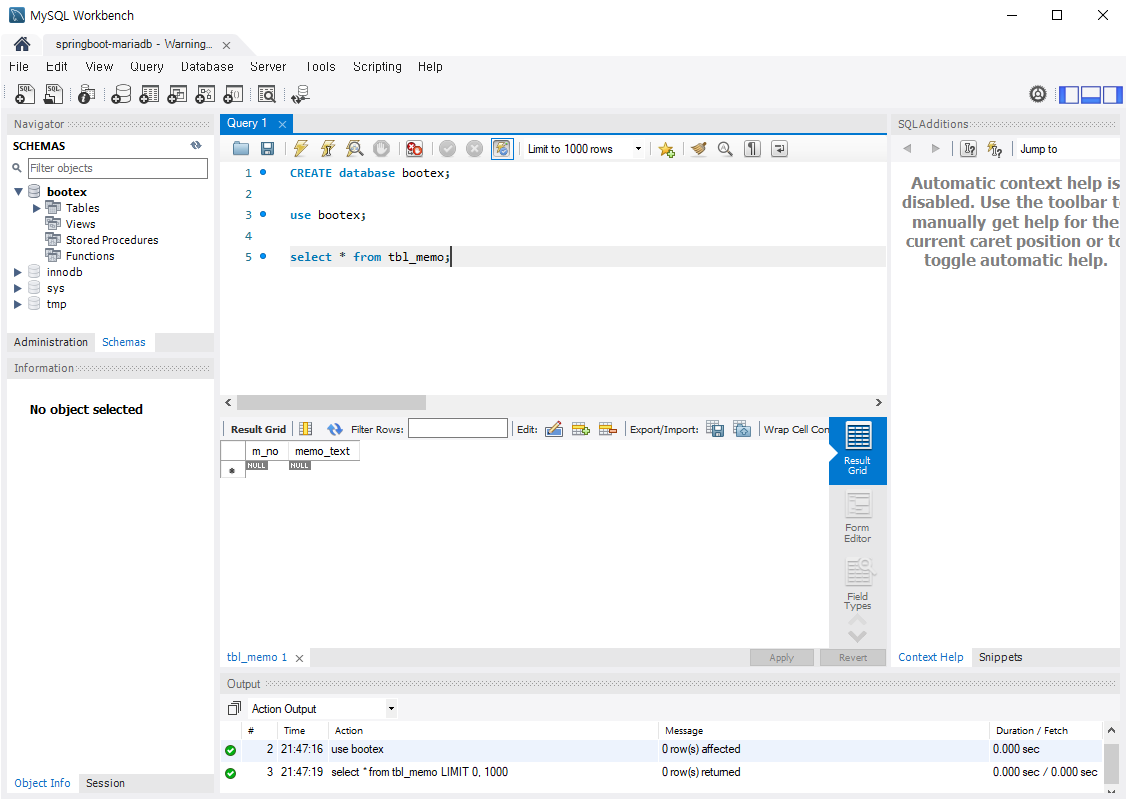The height and width of the screenshot is (800, 1127).
Task: Toggle auto-commit mode button
Action: tap(502, 149)
